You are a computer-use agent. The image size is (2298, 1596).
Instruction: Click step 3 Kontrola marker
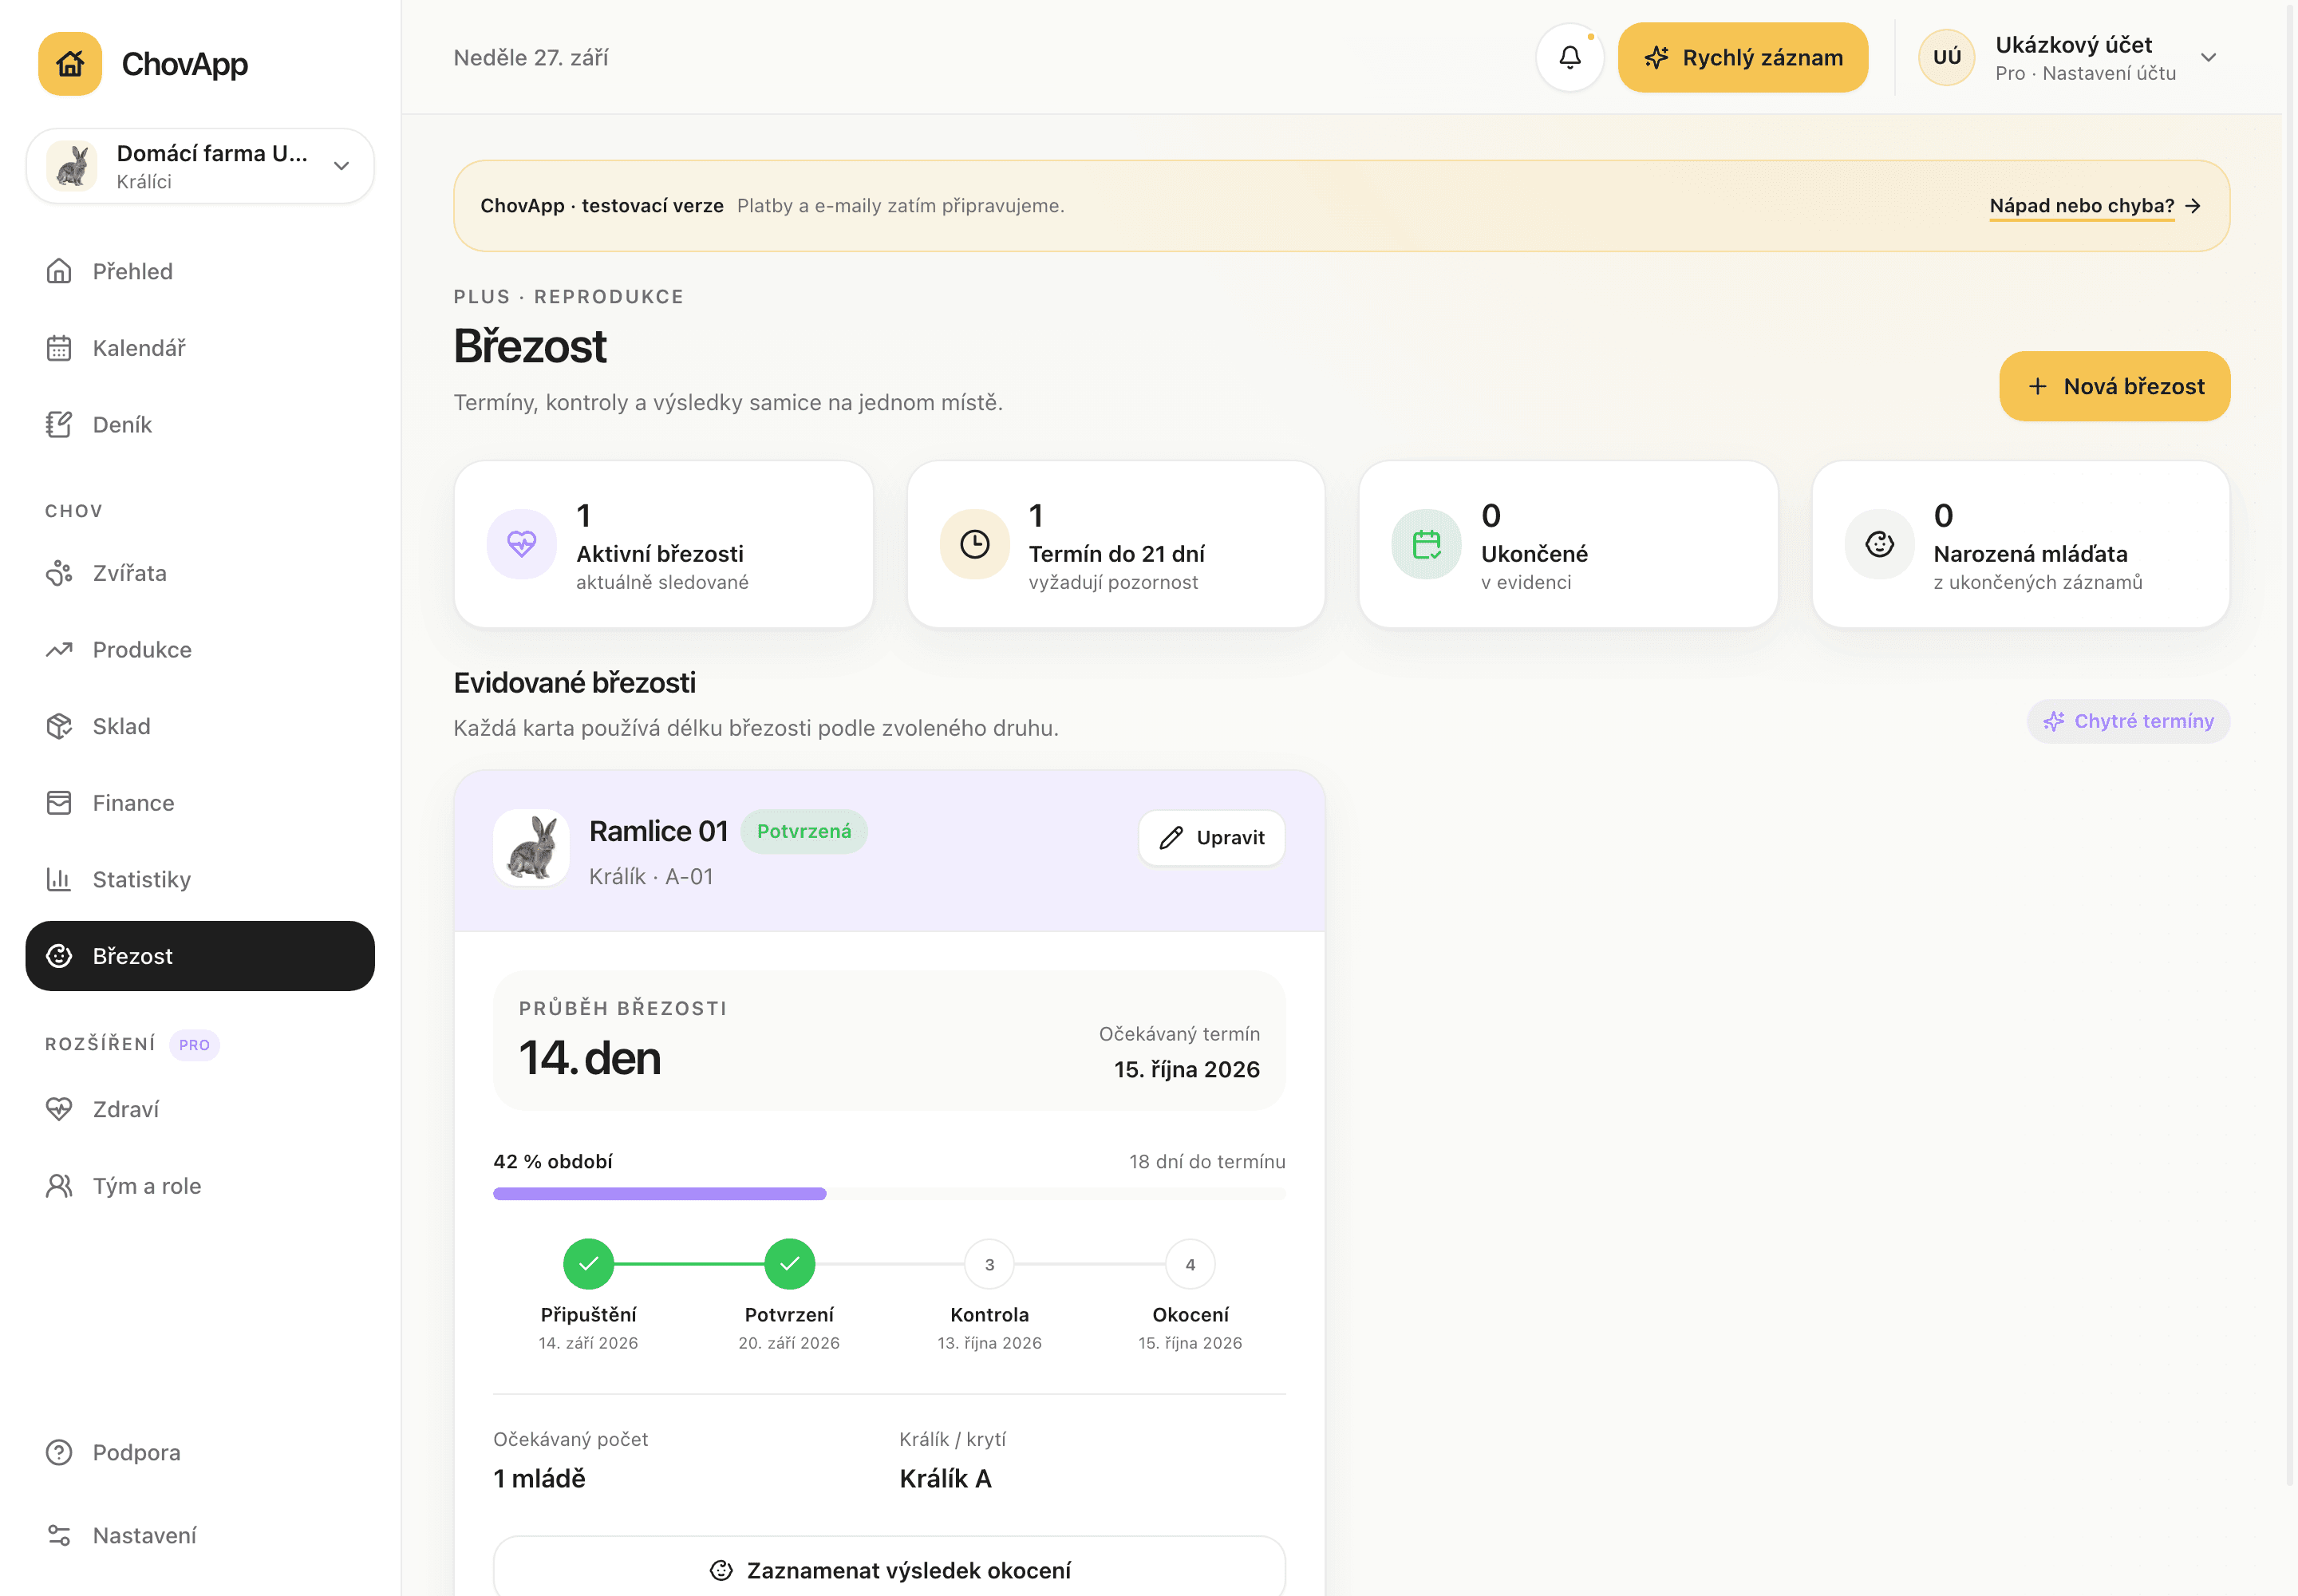[x=989, y=1264]
